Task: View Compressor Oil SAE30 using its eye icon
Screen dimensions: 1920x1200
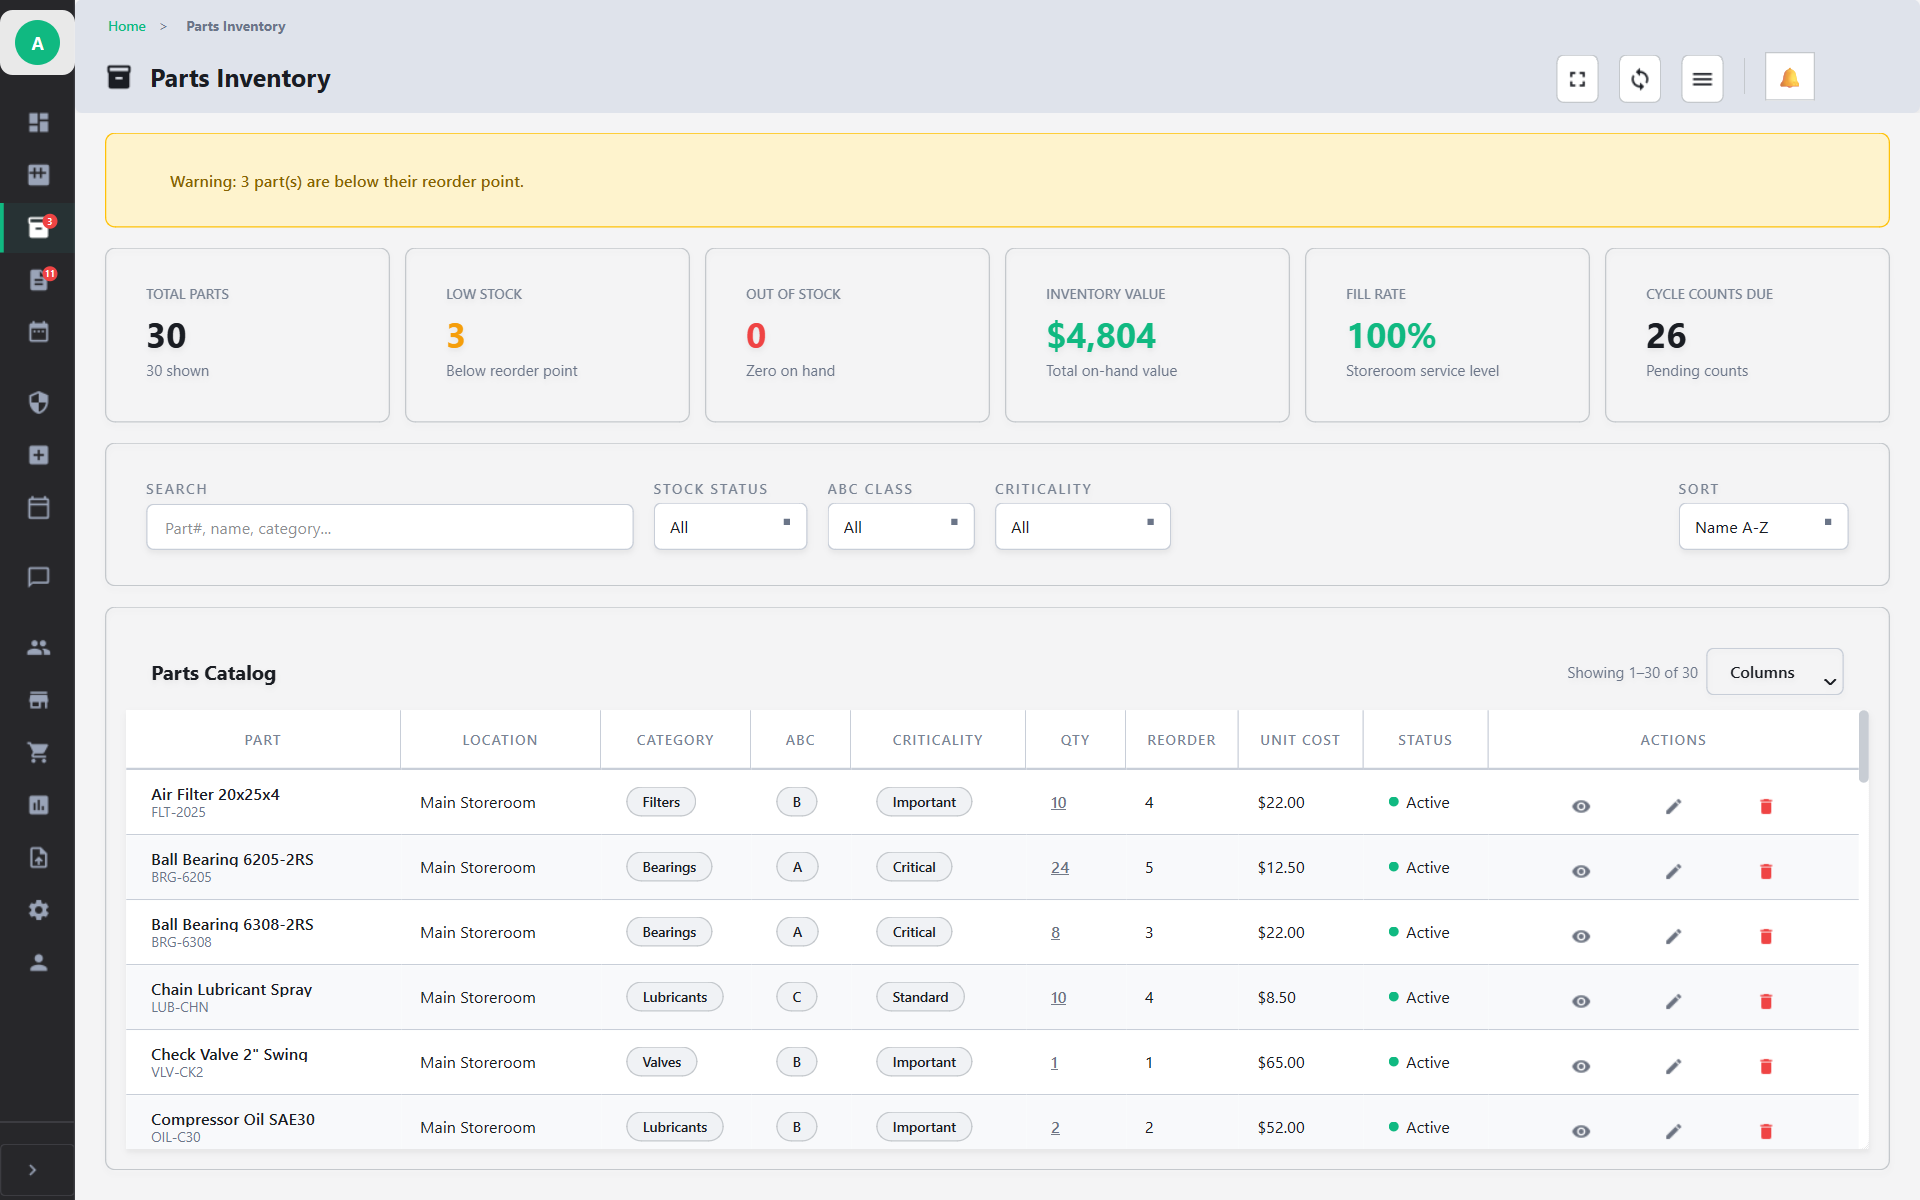Action: [x=1581, y=1131]
